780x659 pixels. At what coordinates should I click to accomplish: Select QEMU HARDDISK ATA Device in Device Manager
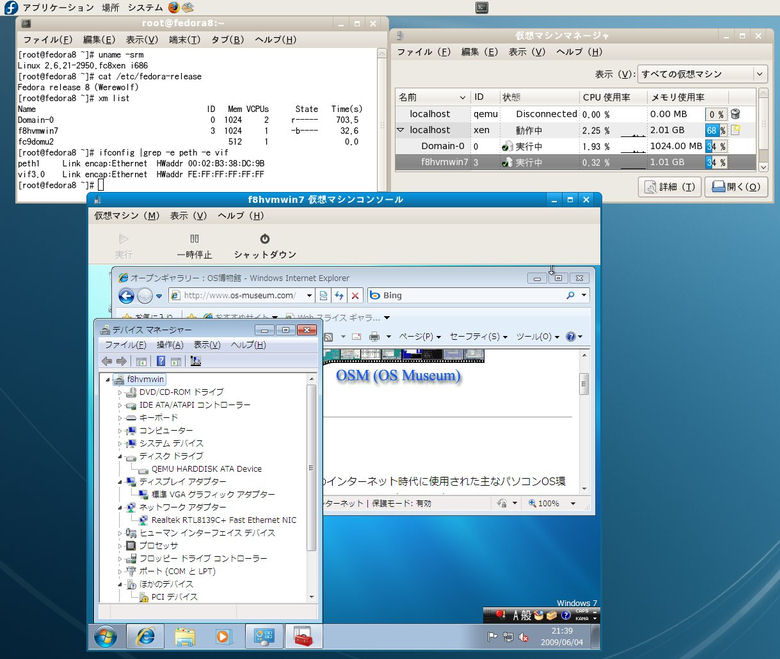click(206, 469)
